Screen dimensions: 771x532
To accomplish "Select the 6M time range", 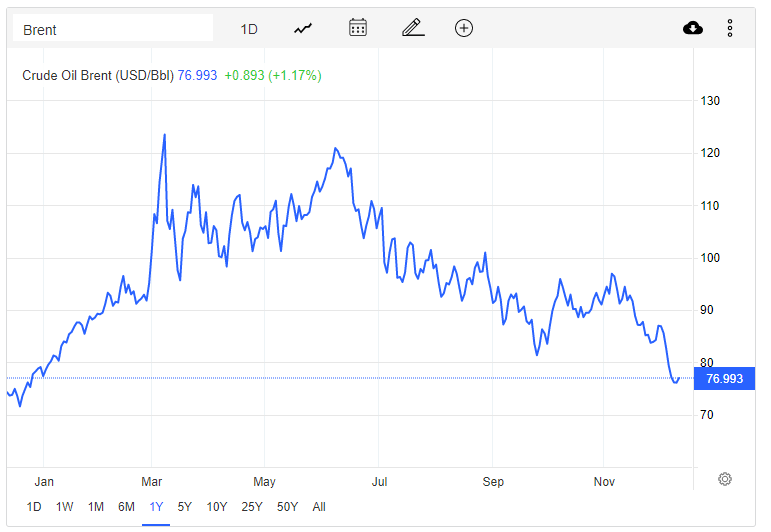I will pyautogui.click(x=126, y=507).
